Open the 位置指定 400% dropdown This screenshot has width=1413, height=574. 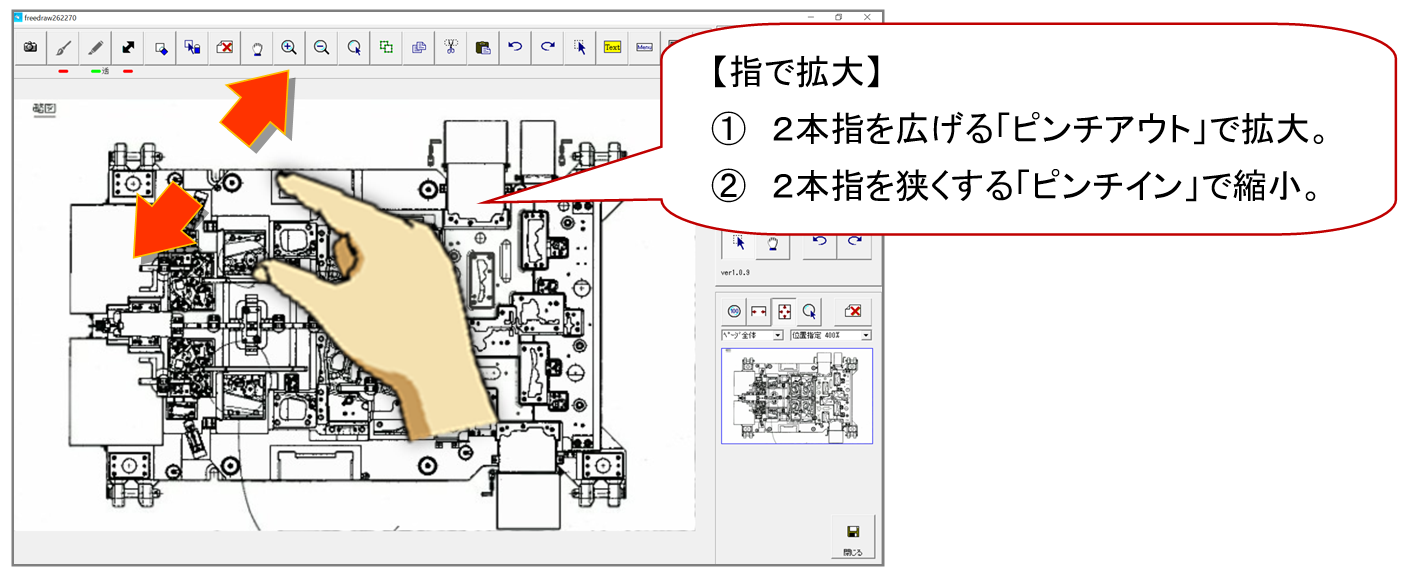click(x=830, y=335)
